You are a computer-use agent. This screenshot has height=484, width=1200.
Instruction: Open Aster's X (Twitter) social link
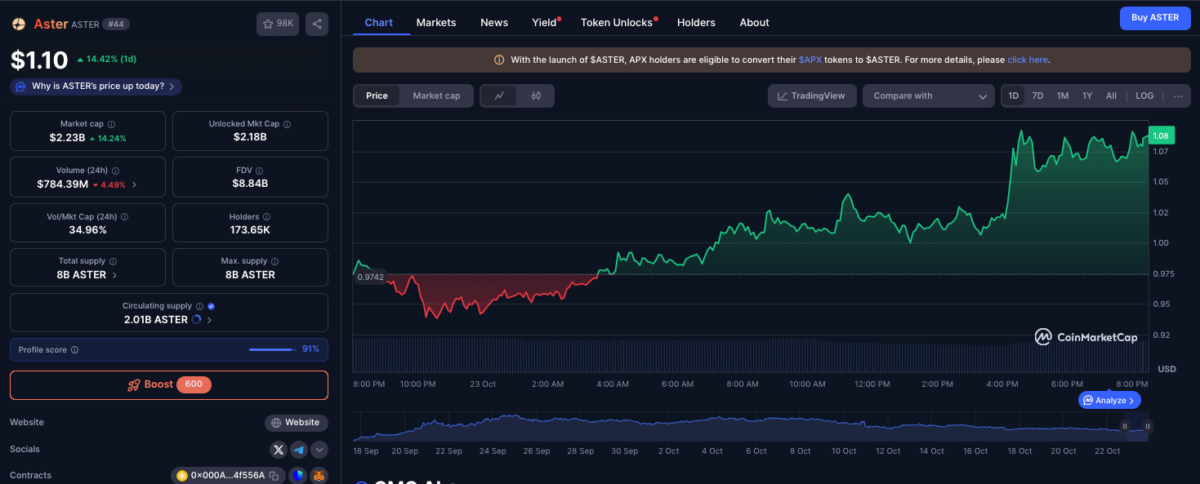pos(279,450)
